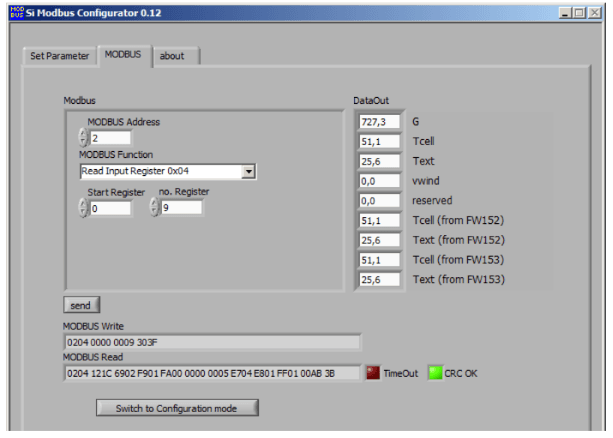Click the value field next to Text label
Viewport: 613px width, 438px height.
[379, 162]
